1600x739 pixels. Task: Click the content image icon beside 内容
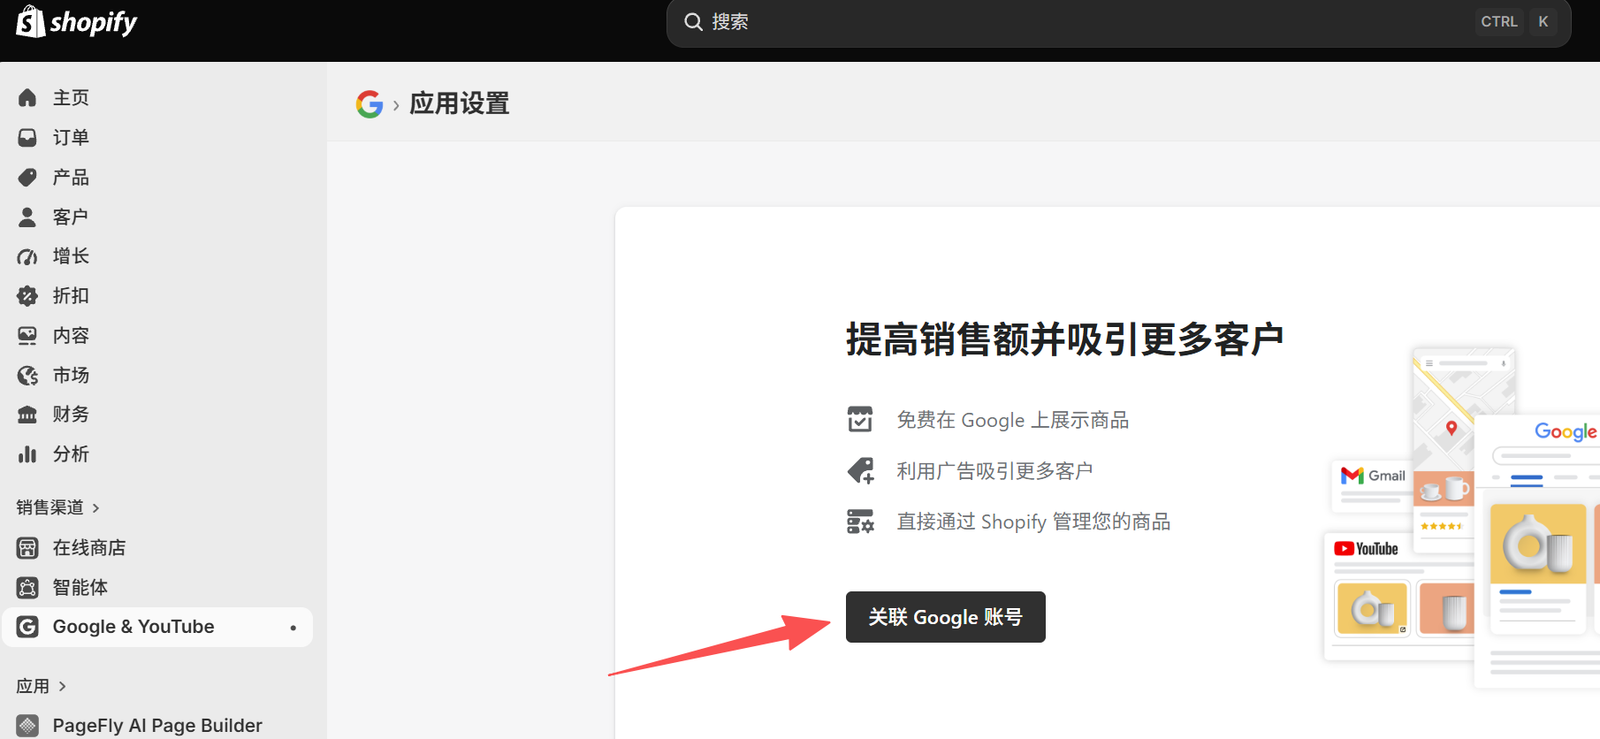[27, 336]
